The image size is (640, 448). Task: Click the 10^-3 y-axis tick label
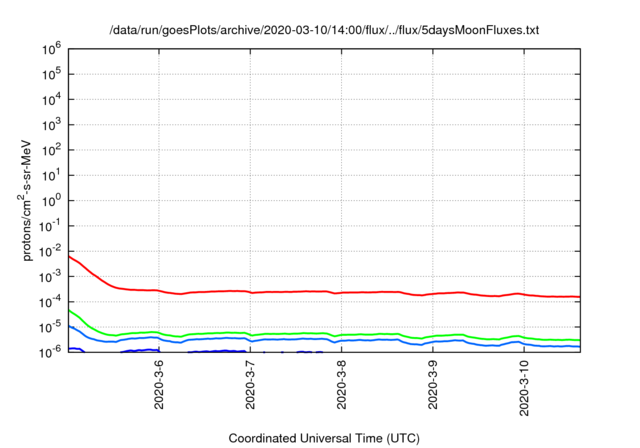50,276
